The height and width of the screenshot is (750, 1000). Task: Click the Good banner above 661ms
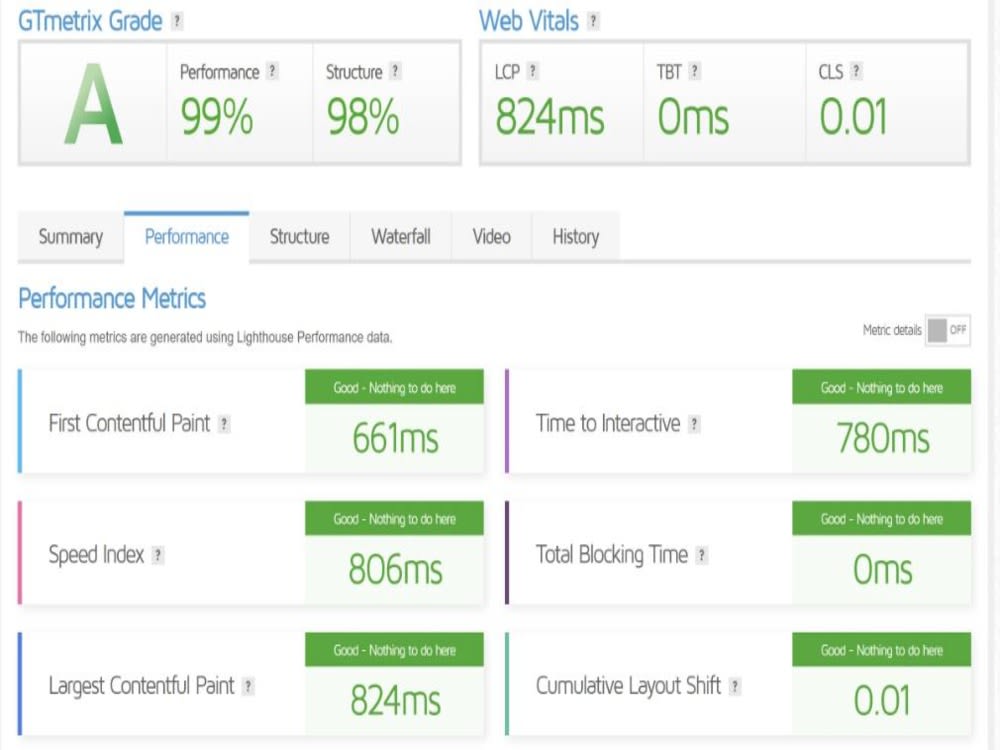(x=394, y=387)
